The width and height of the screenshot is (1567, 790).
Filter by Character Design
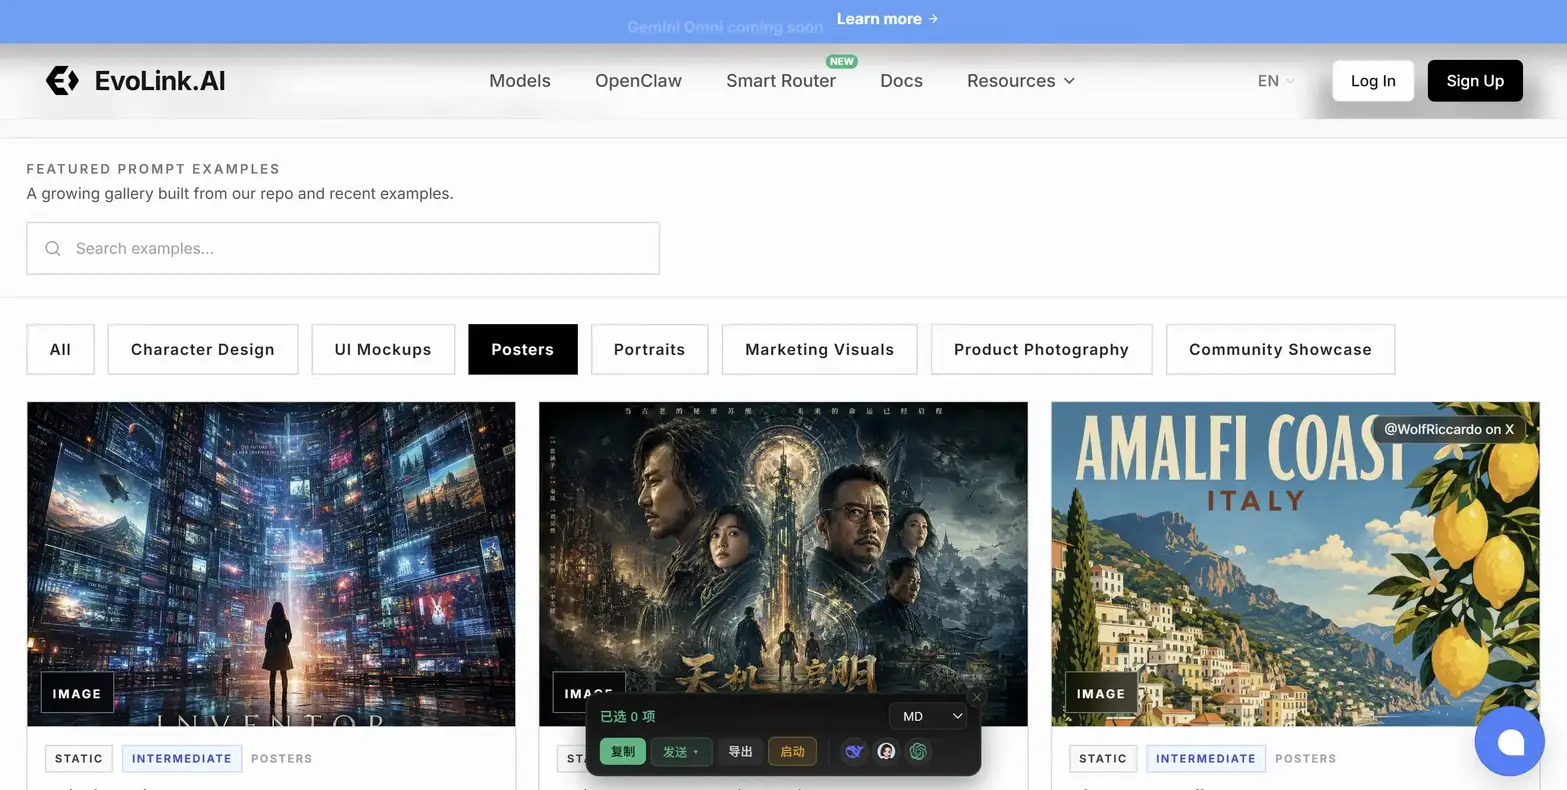tap(203, 349)
